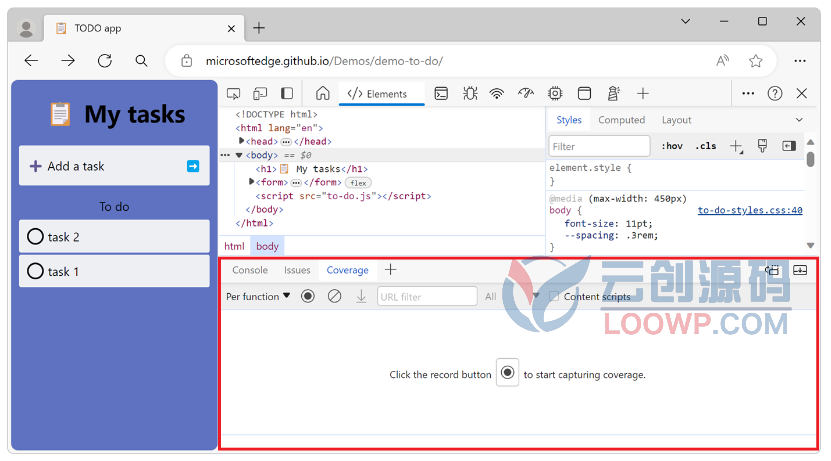Toggle device emulation icon

point(260,94)
